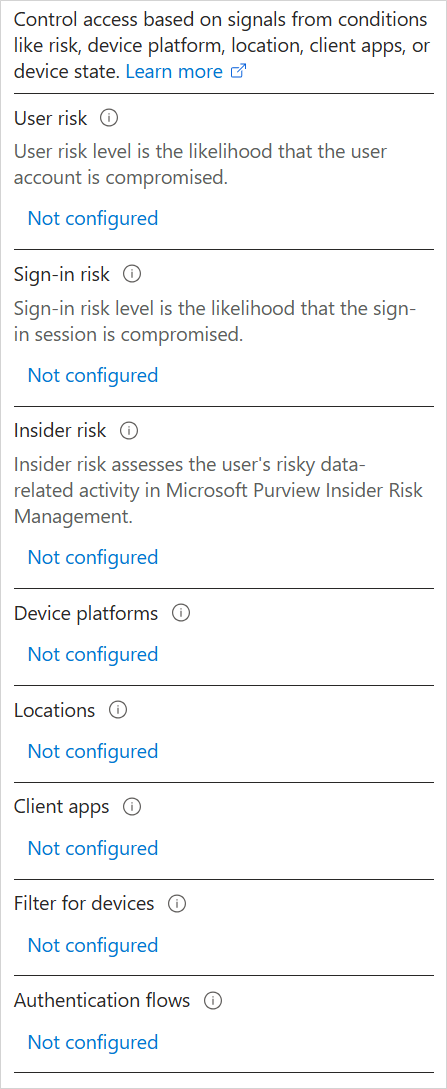Click the external link icon after Learn more
This screenshot has width=447, height=1089.
click(x=237, y=72)
